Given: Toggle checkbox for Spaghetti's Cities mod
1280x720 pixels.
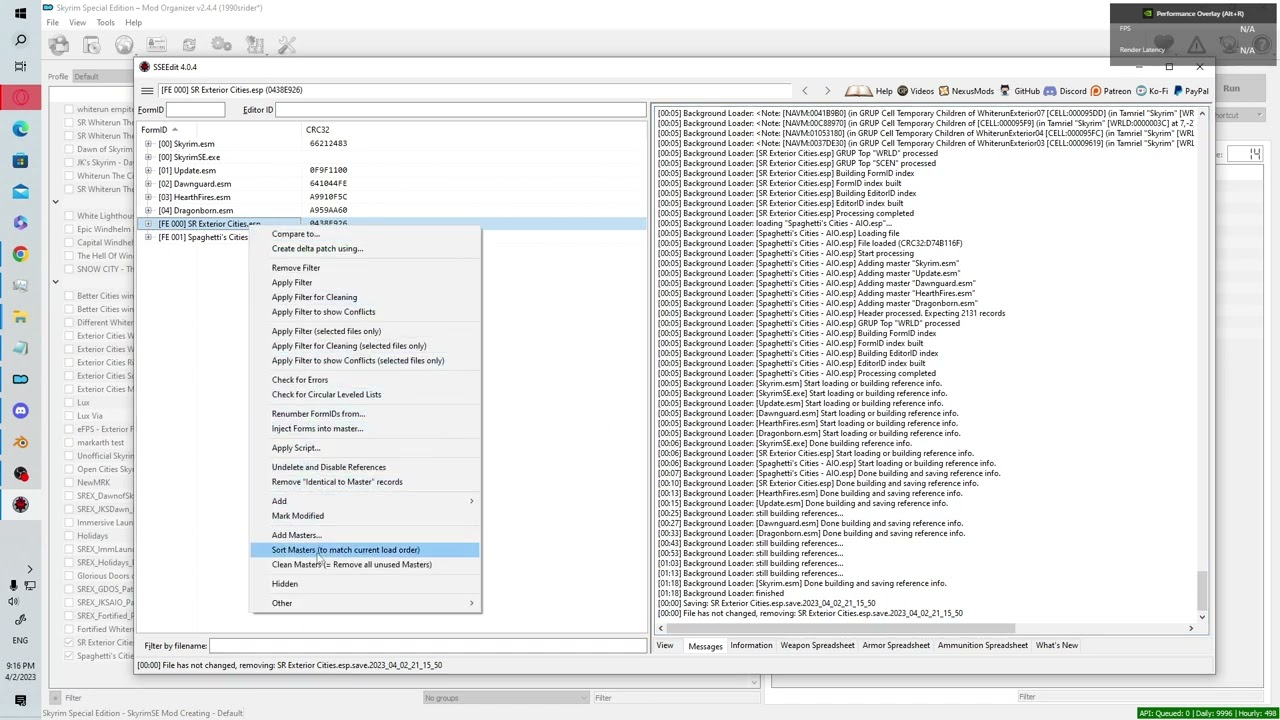Looking at the screenshot, I should tap(68, 656).
